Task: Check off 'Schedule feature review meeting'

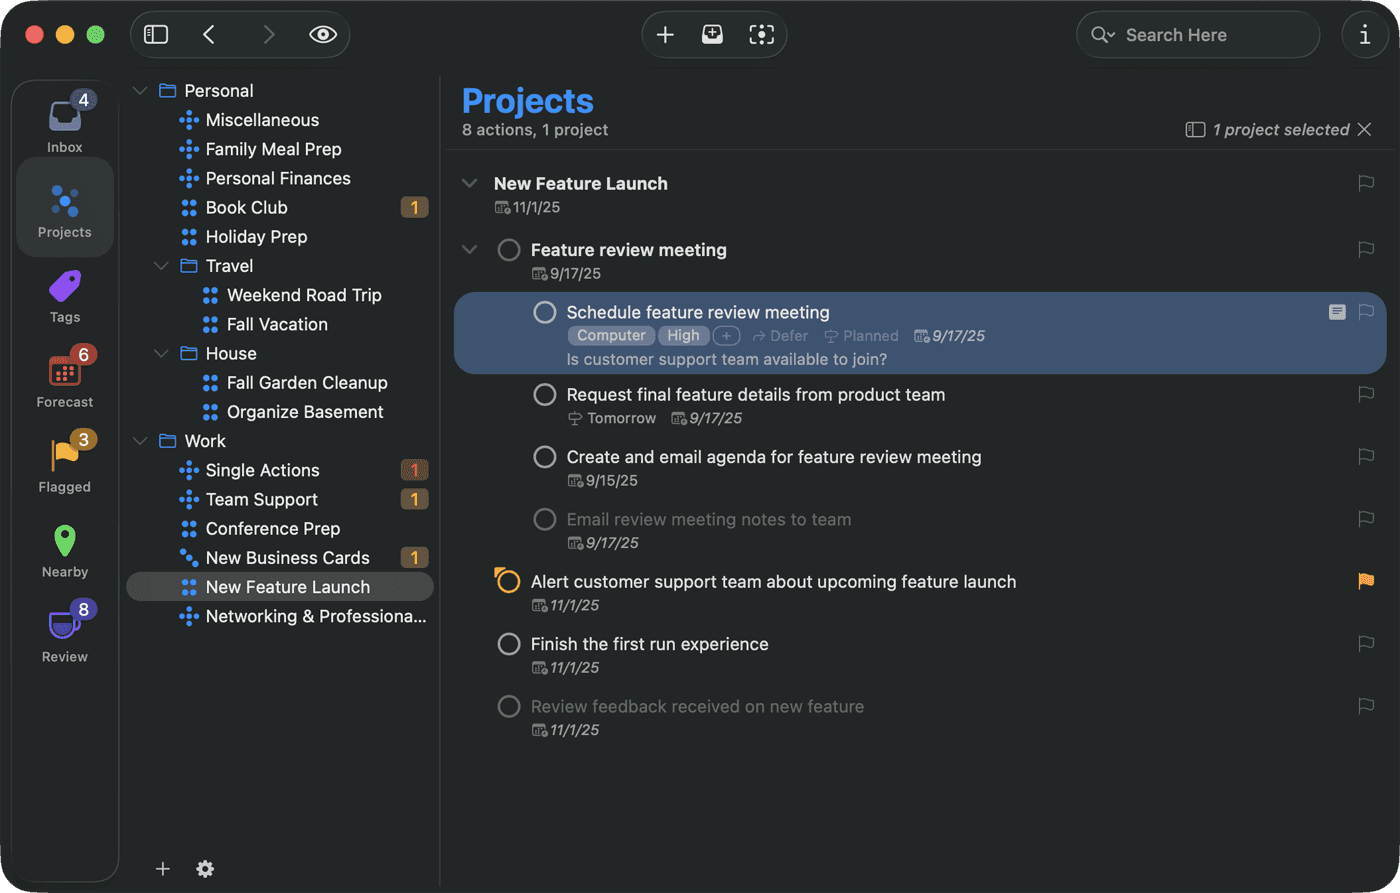Action: 544,312
